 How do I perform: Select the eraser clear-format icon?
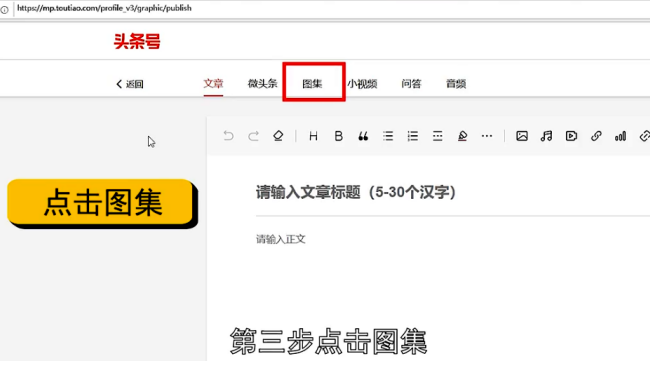click(278, 136)
